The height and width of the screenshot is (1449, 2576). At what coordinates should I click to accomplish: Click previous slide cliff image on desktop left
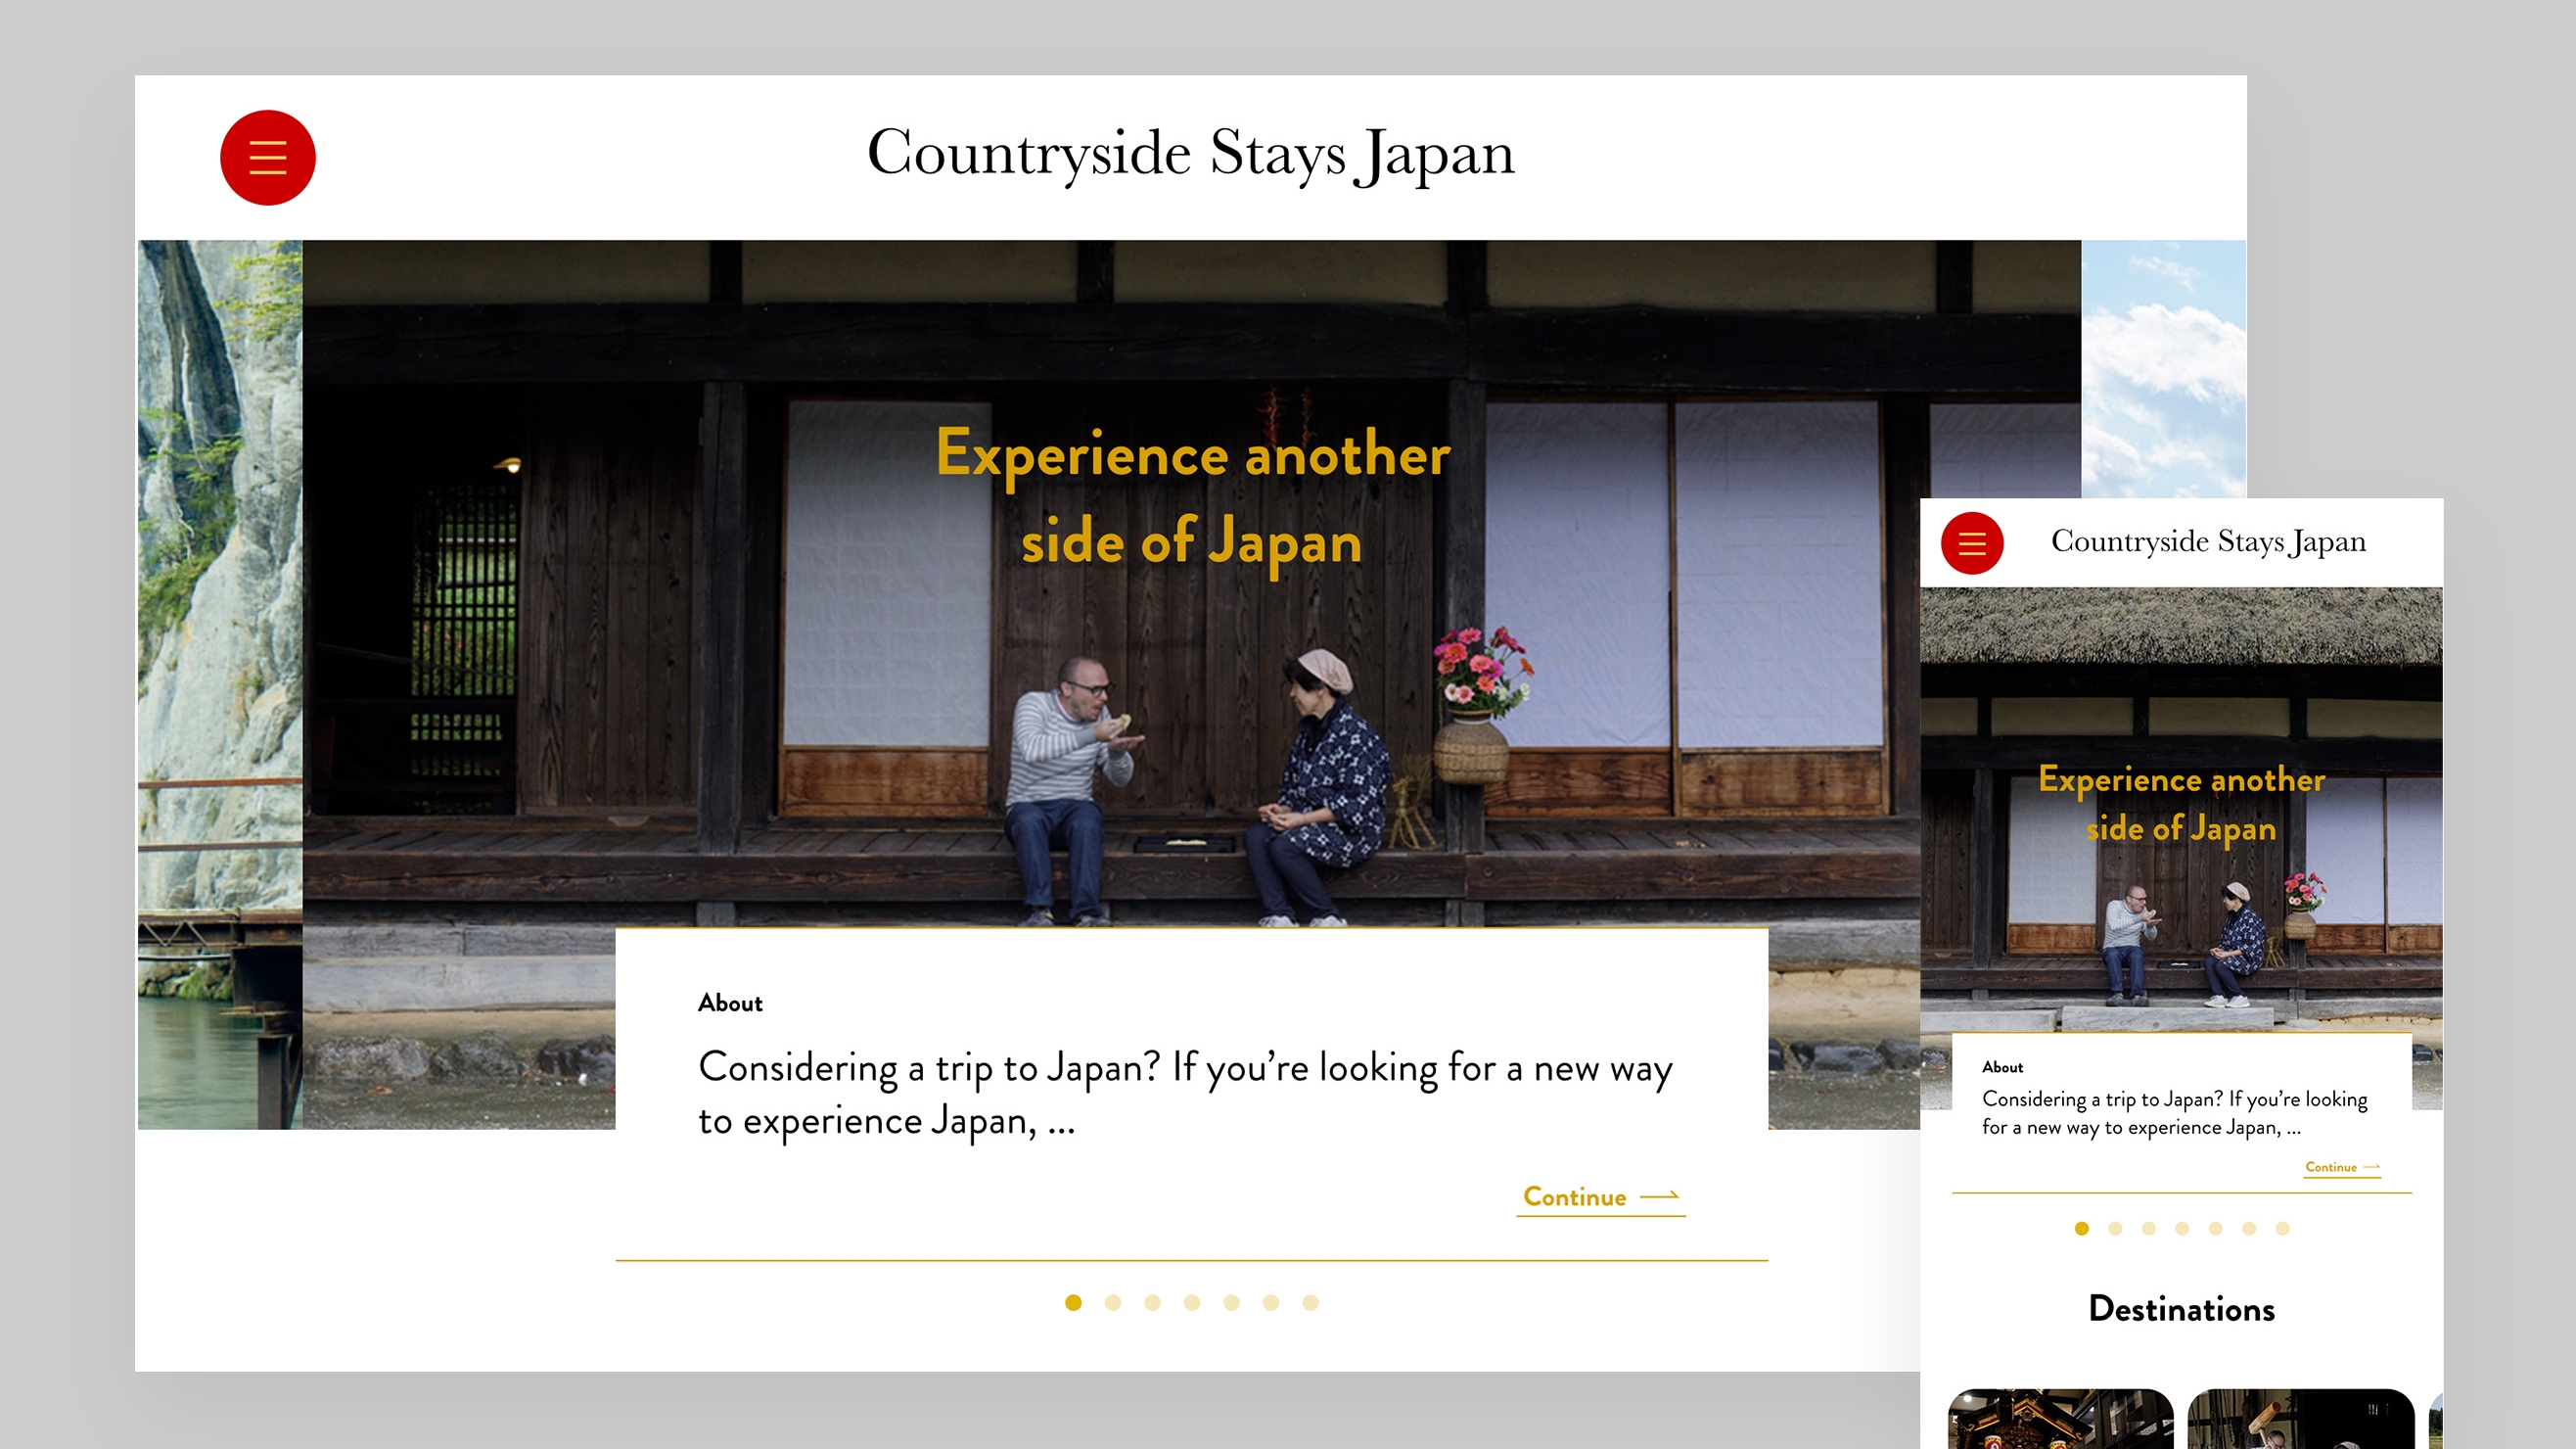point(220,684)
